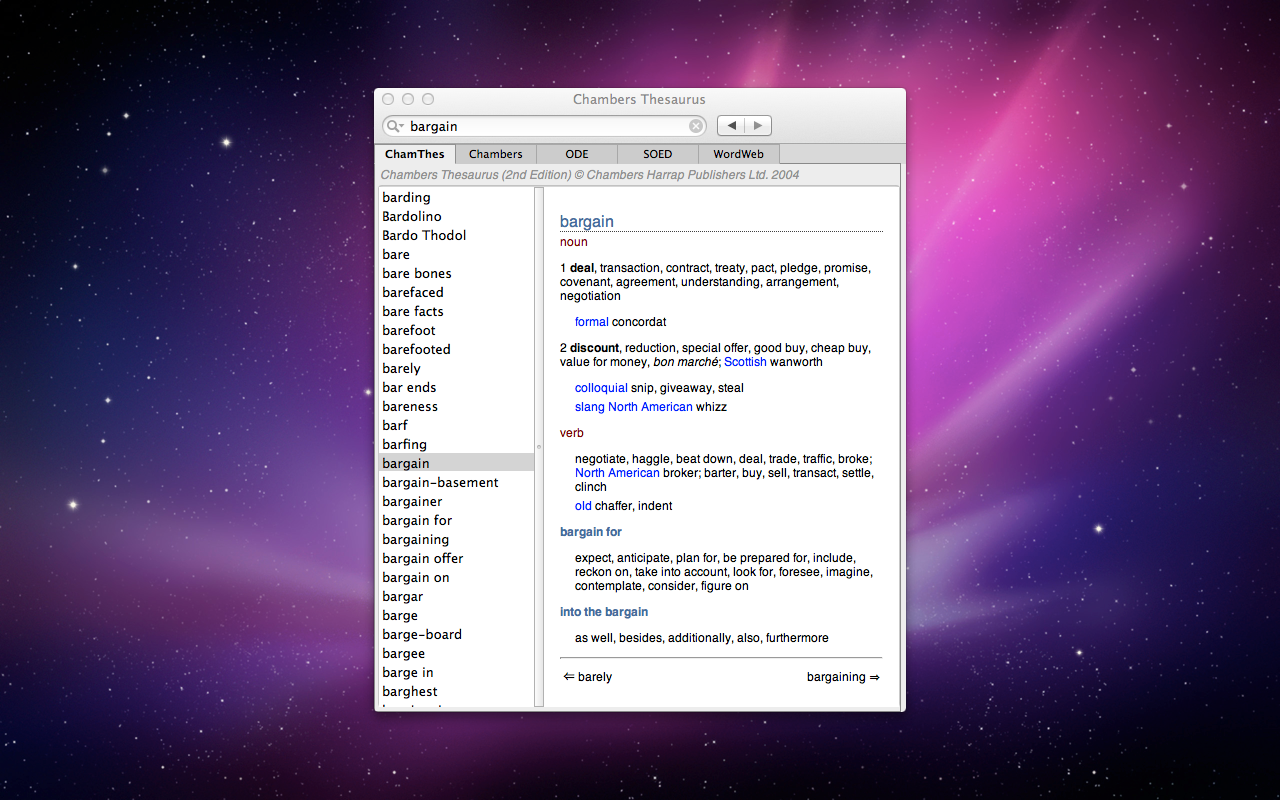This screenshot has width=1280, height=800.
Task: Clear the search field text
Action: coord(695,126)
